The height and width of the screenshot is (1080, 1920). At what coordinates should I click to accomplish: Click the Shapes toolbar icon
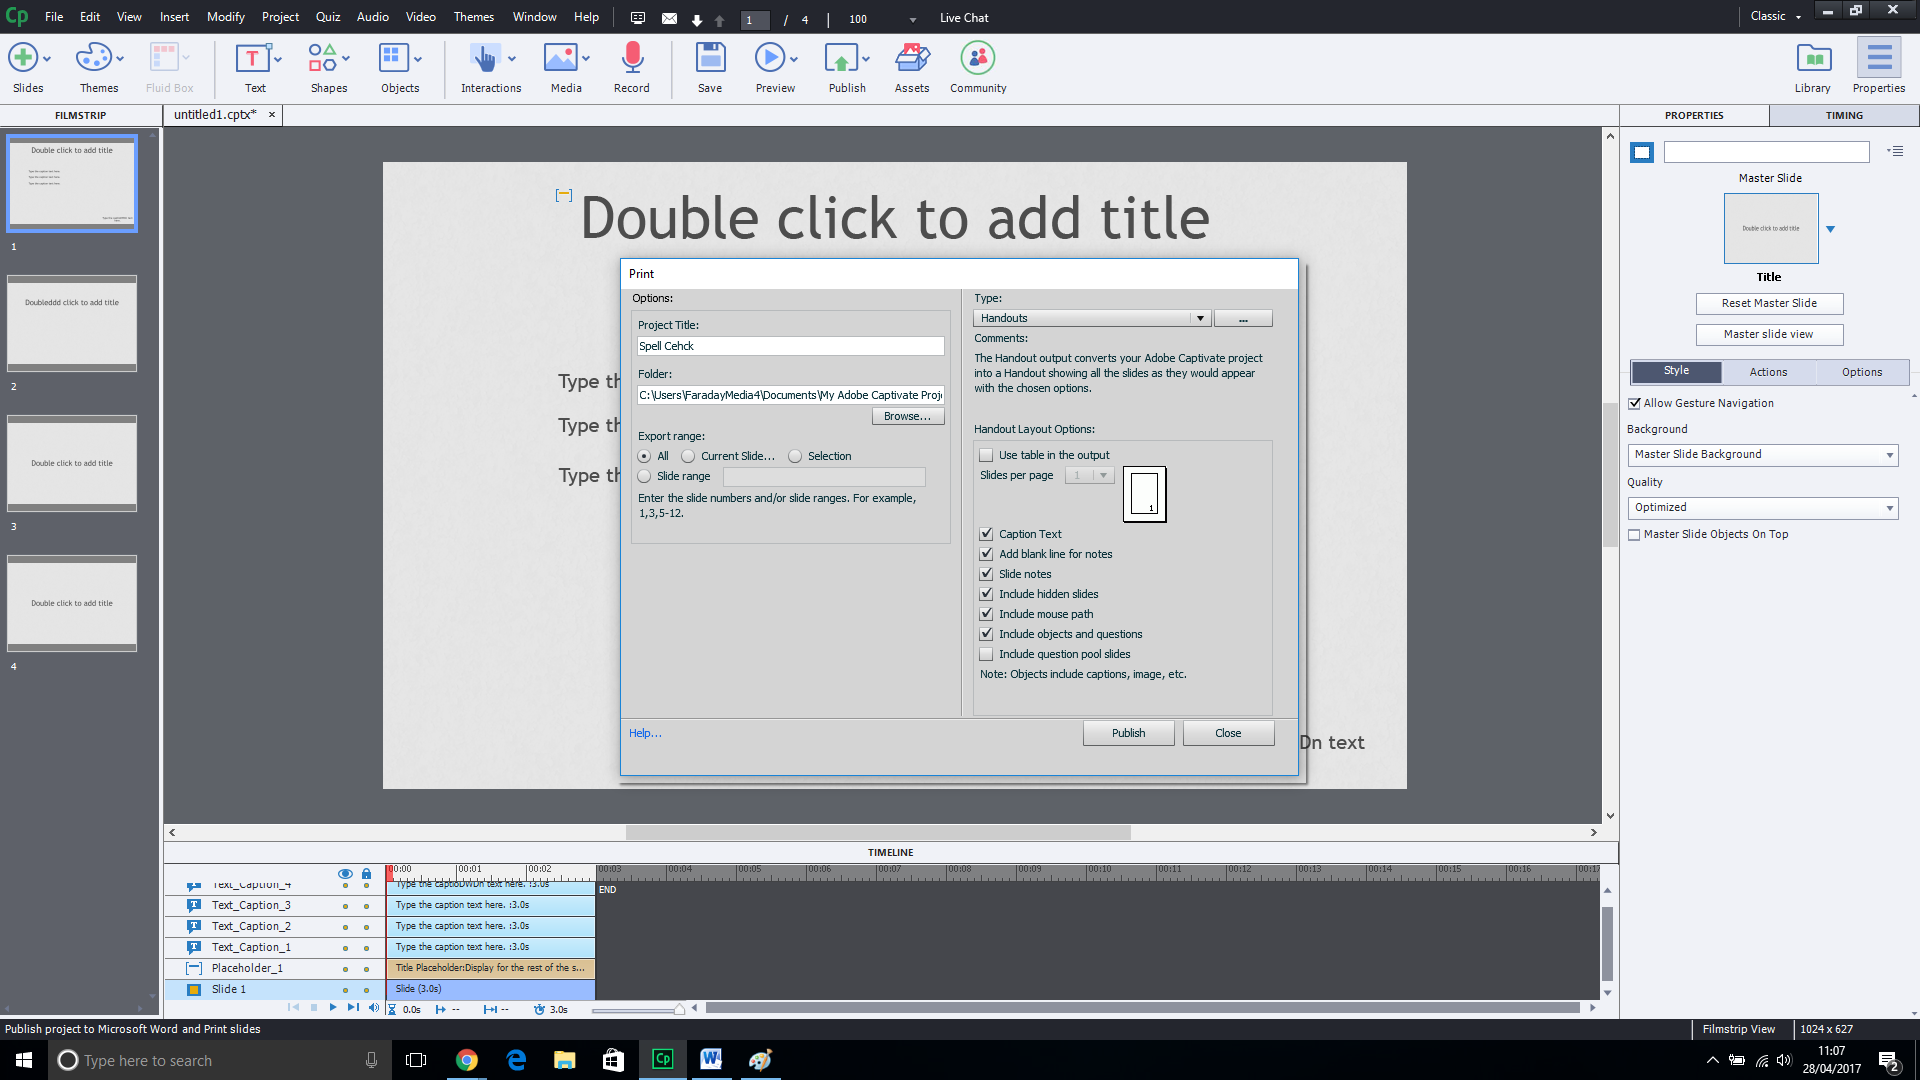point(322,59)
